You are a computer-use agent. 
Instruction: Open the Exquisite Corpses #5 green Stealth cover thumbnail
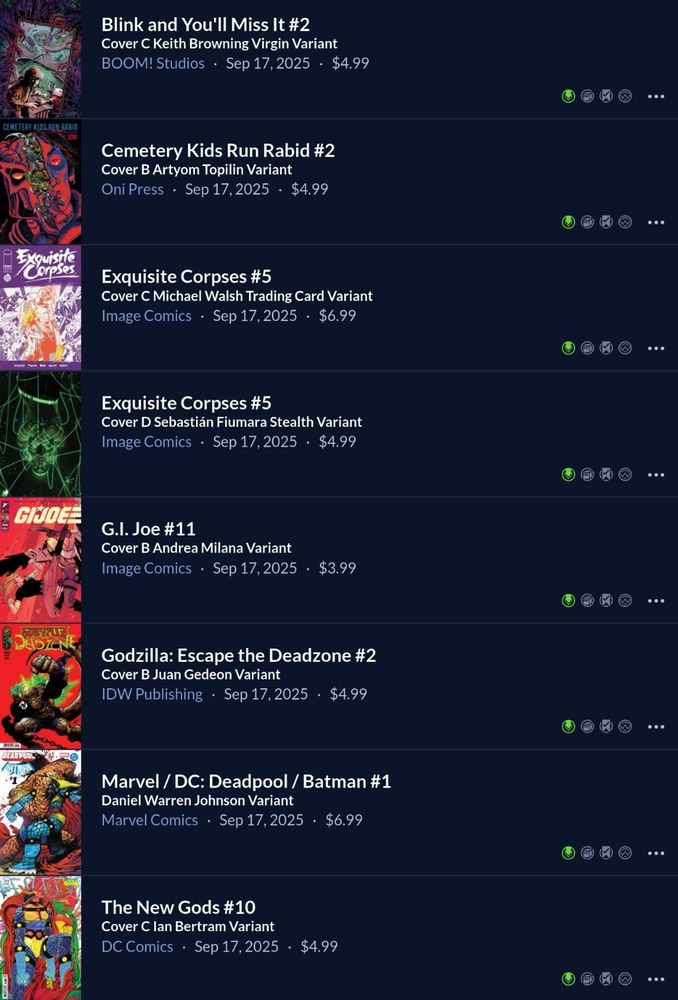(x=40, y=434)
